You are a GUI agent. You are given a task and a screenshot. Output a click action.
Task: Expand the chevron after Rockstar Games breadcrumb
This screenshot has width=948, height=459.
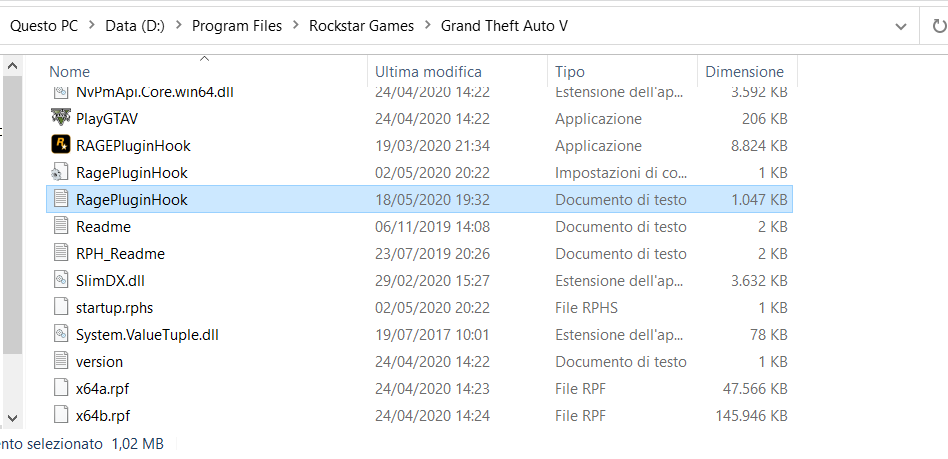[x=427, y=26]
